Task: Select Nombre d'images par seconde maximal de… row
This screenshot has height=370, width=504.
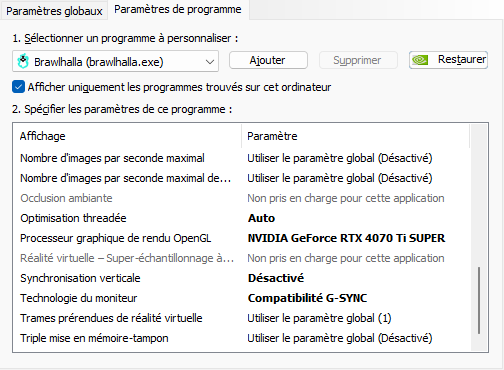Action: point(242,178)
